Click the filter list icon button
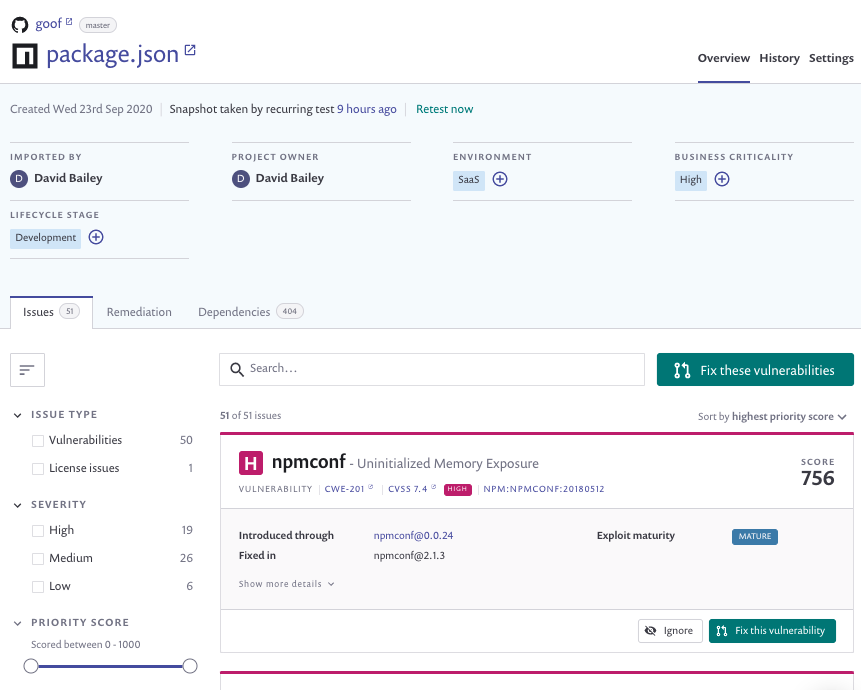This screenshot has height=690, width=861. click(27, 370)
